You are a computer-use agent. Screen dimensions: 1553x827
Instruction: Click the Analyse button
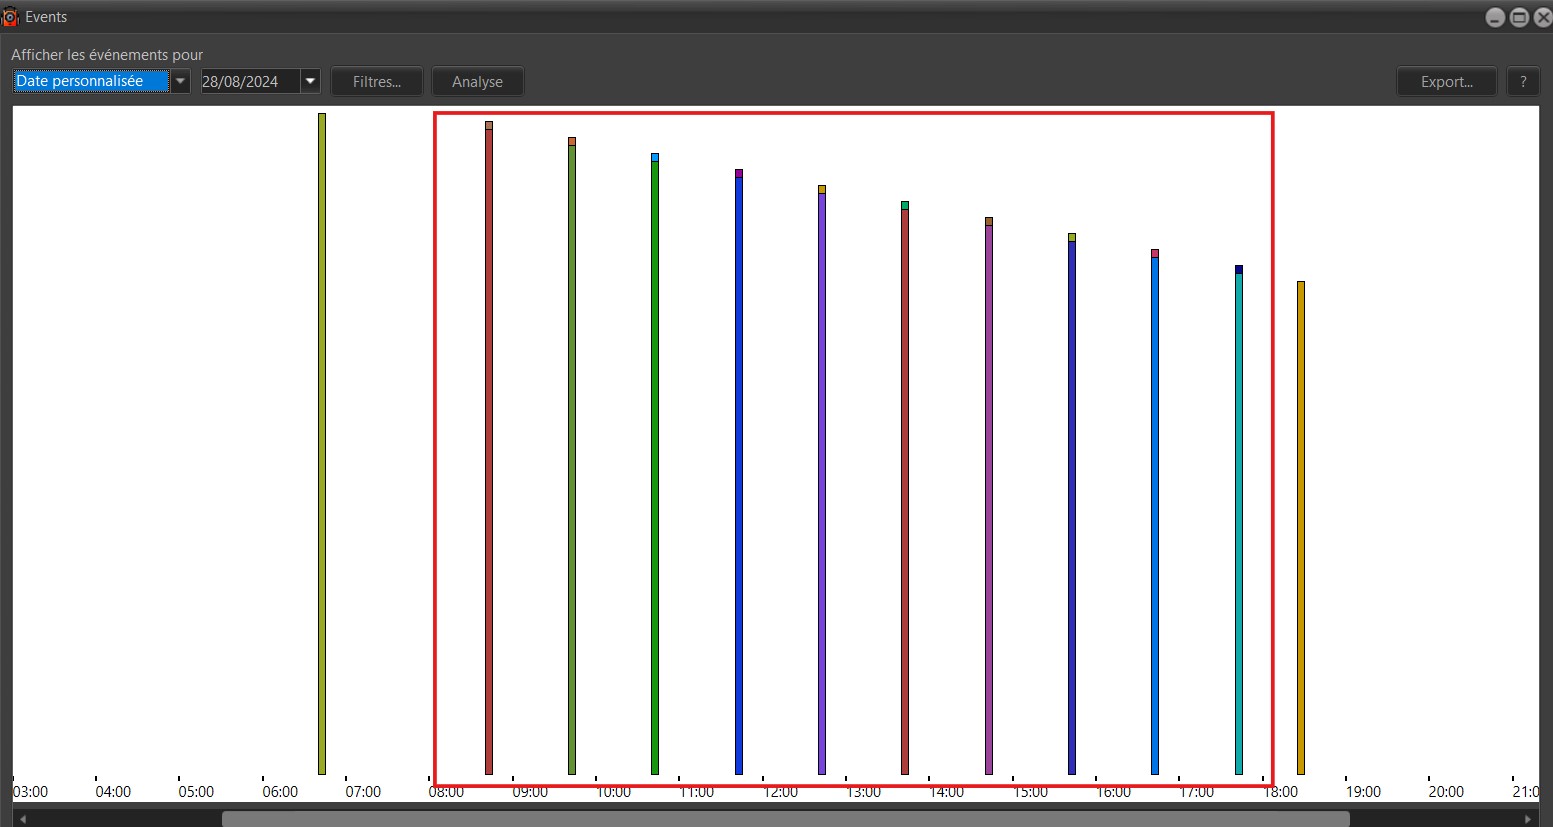tap(477, 82)
